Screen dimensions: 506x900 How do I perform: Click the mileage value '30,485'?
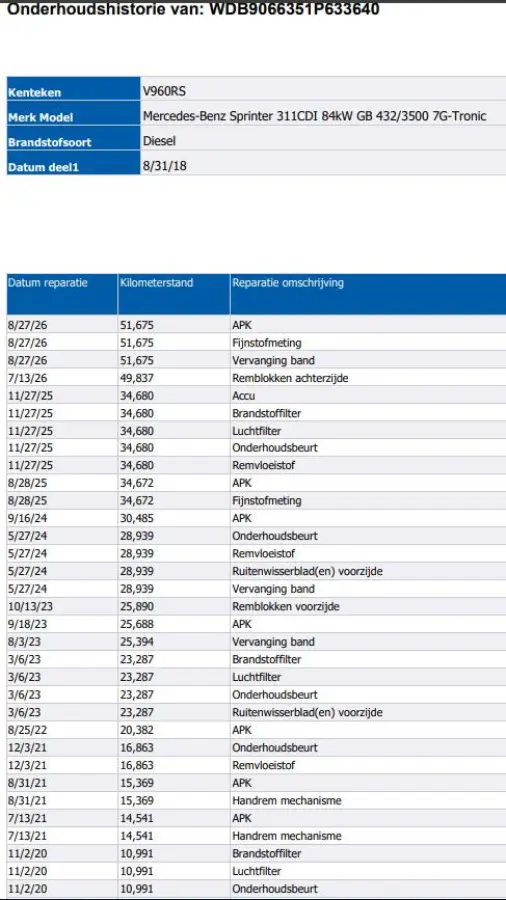(137, 518)
